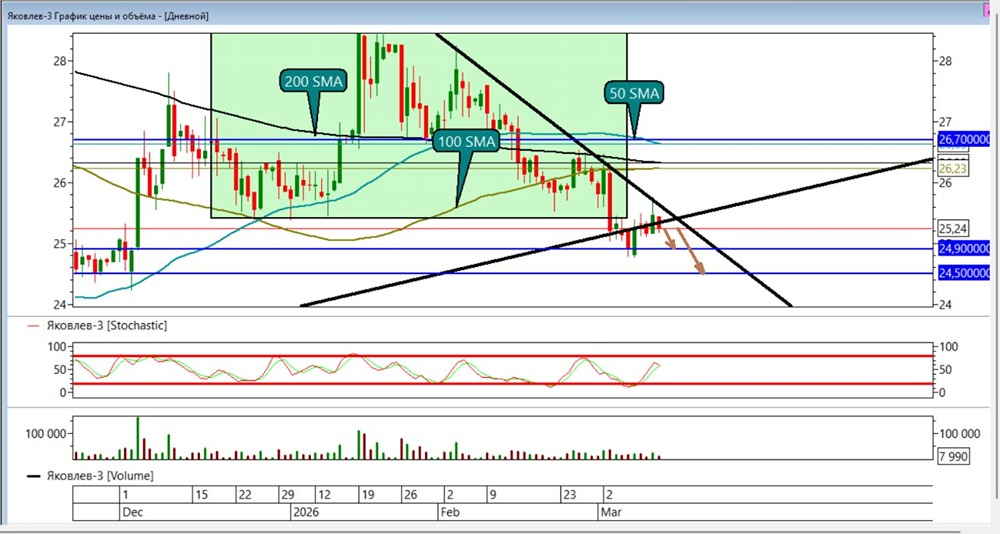Click the 25,24 last price tag
Image resolution: width=1000 pixels, height=534 pixels.
click(952, 229)
